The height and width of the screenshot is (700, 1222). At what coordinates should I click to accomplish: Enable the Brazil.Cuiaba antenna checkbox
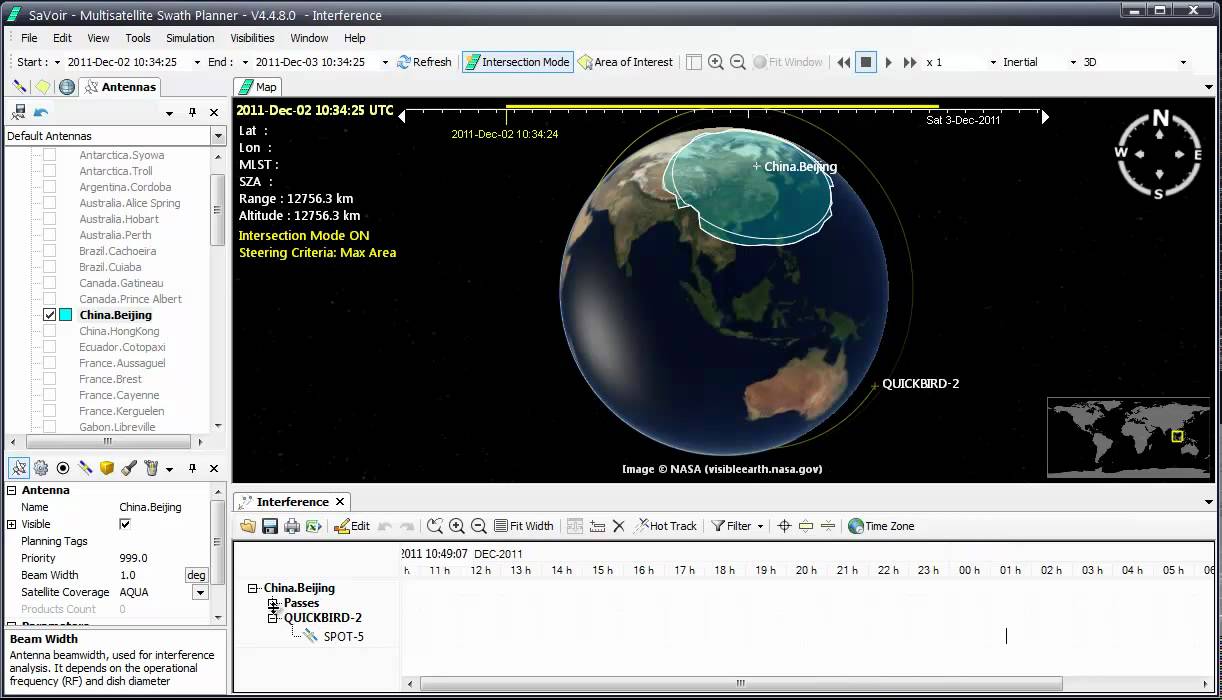[x=49, y=267]
